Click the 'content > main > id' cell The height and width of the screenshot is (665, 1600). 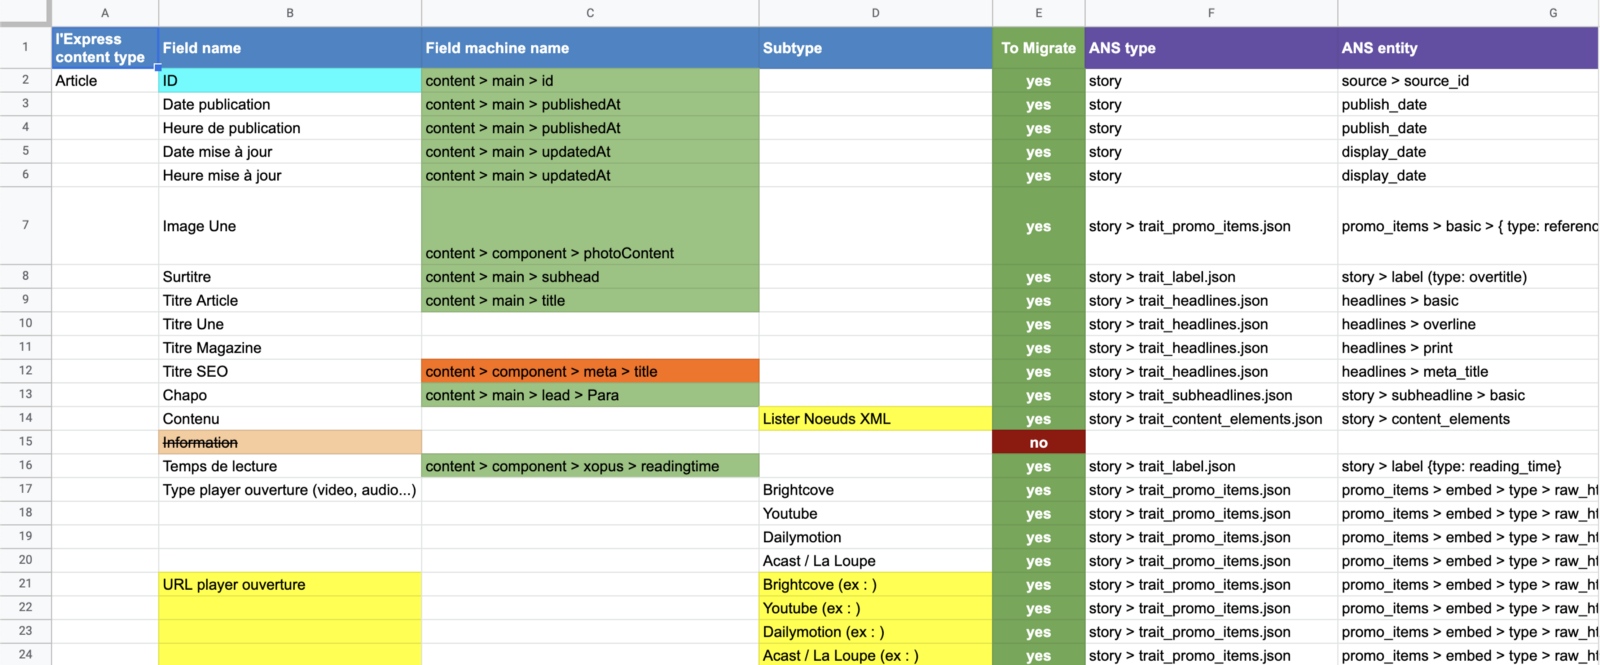[590, 81]
